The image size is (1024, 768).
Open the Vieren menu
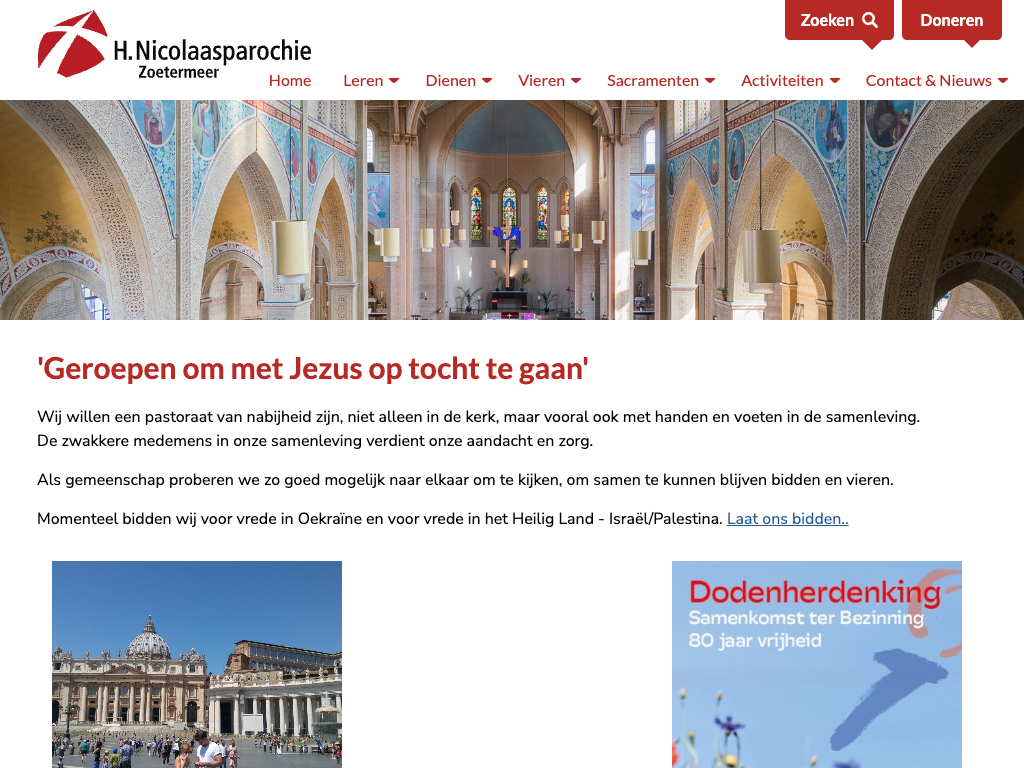pyautogui.click(x=541, y=81)
